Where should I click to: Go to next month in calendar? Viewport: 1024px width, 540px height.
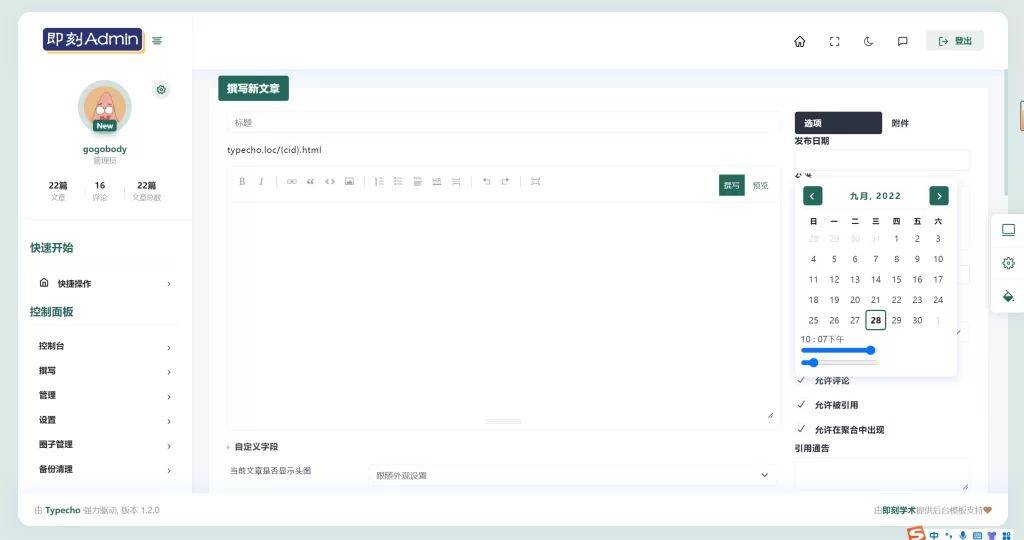938,196
